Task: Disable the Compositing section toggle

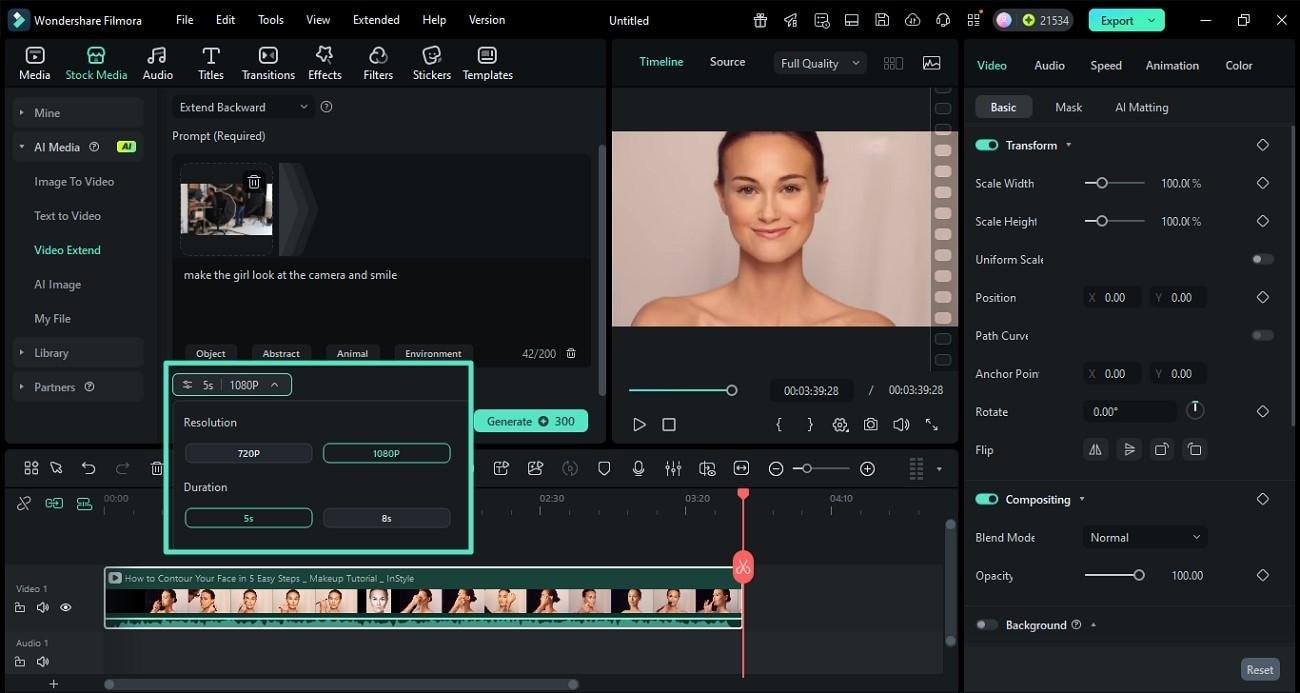Action: pyautogui.click(x=987, y=498)
